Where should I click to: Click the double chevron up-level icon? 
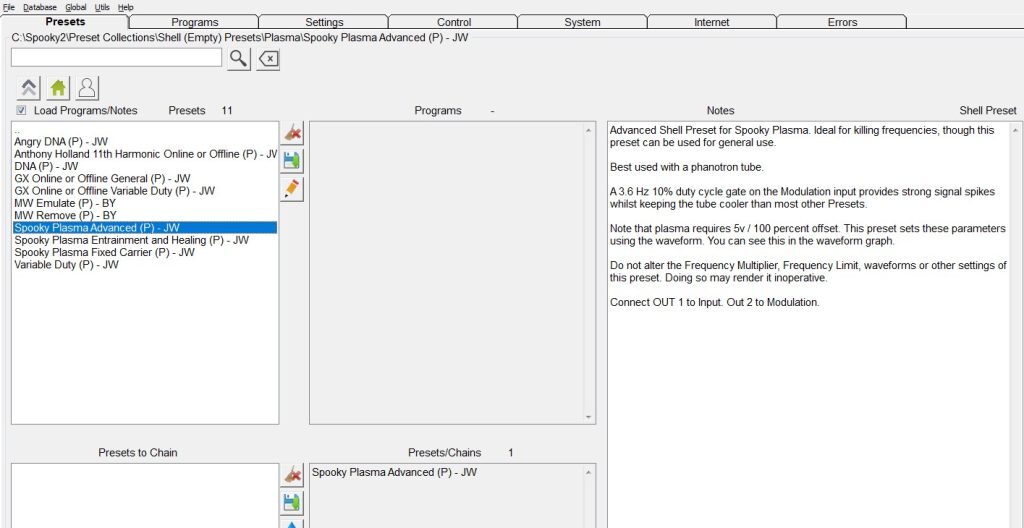[29, 88]
